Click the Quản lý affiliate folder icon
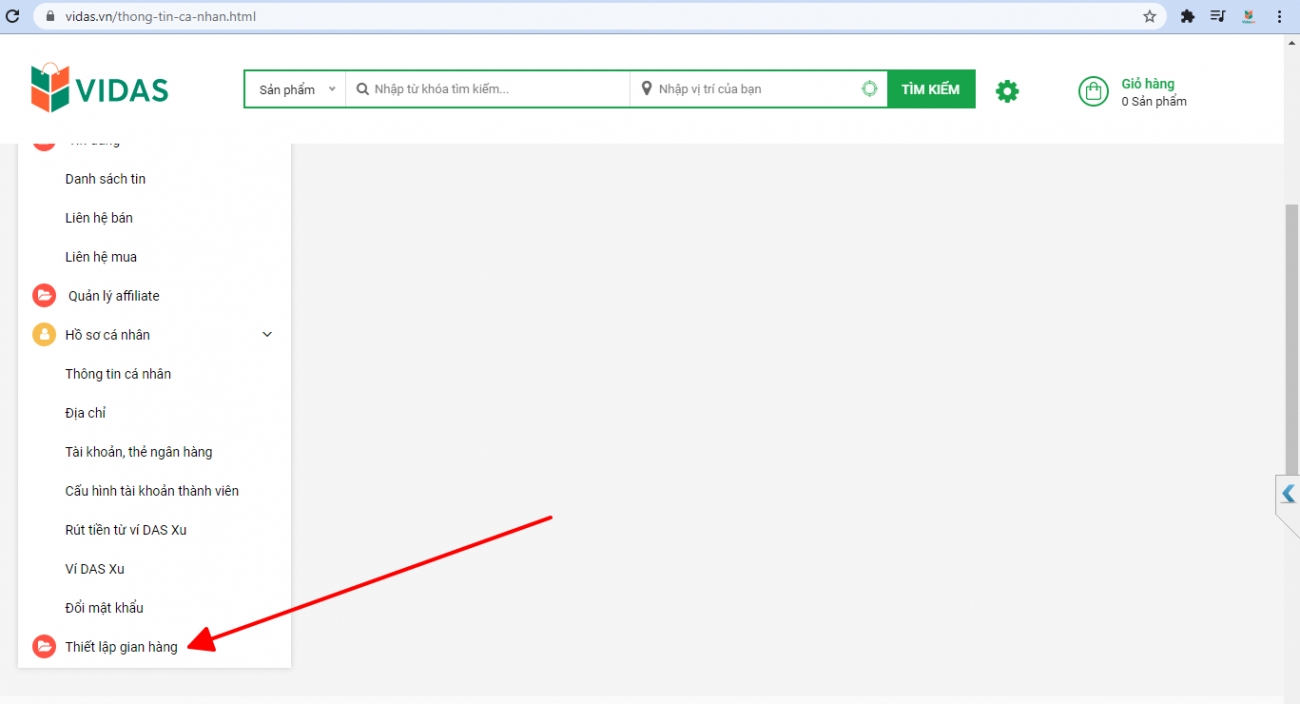1300x704 pixels. pos(44,296)
